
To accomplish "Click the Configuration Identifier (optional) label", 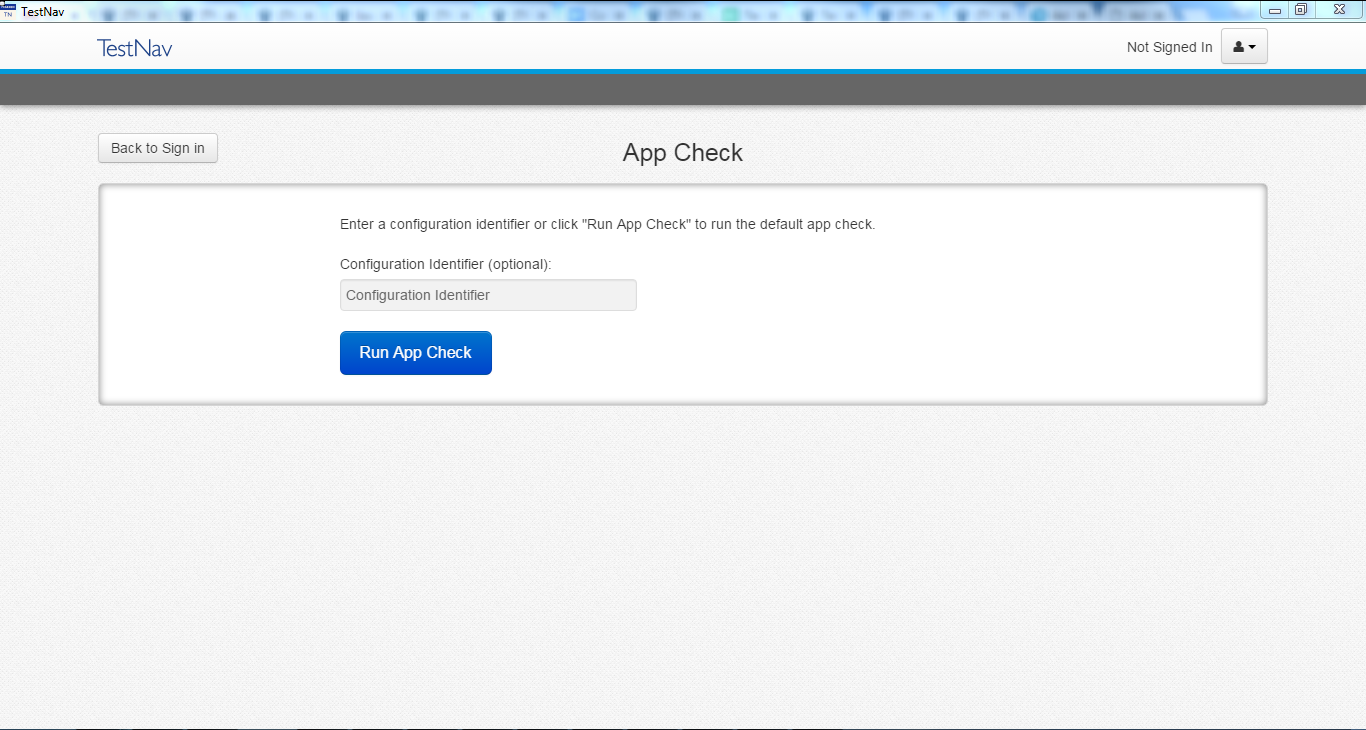I will coord(445,264).
